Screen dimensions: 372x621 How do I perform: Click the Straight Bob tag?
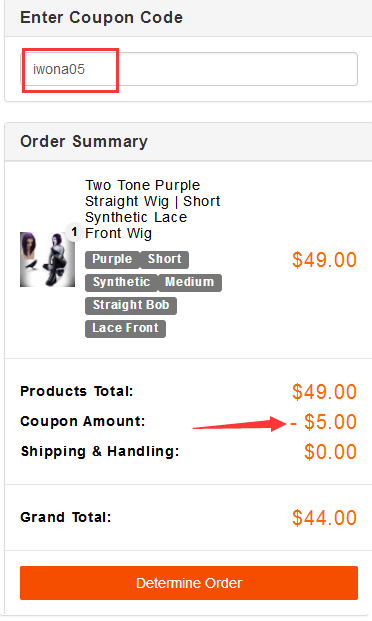point(131,305)
